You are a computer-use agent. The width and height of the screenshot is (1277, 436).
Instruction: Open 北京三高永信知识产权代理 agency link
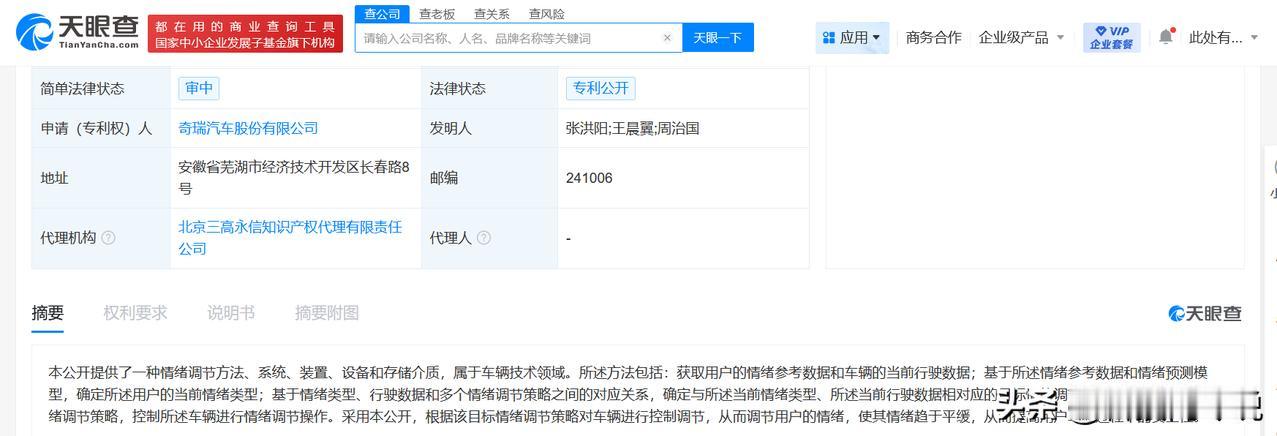point(290,238)
